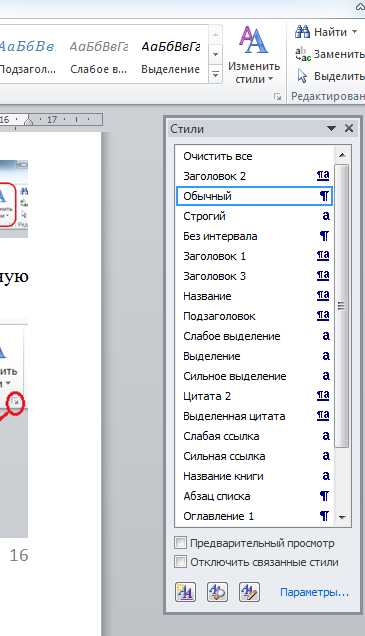Click the binoculars Найти icon
The height and width of the screenshot is (636, 365).
pyautogui.click(x=302, y=32)
